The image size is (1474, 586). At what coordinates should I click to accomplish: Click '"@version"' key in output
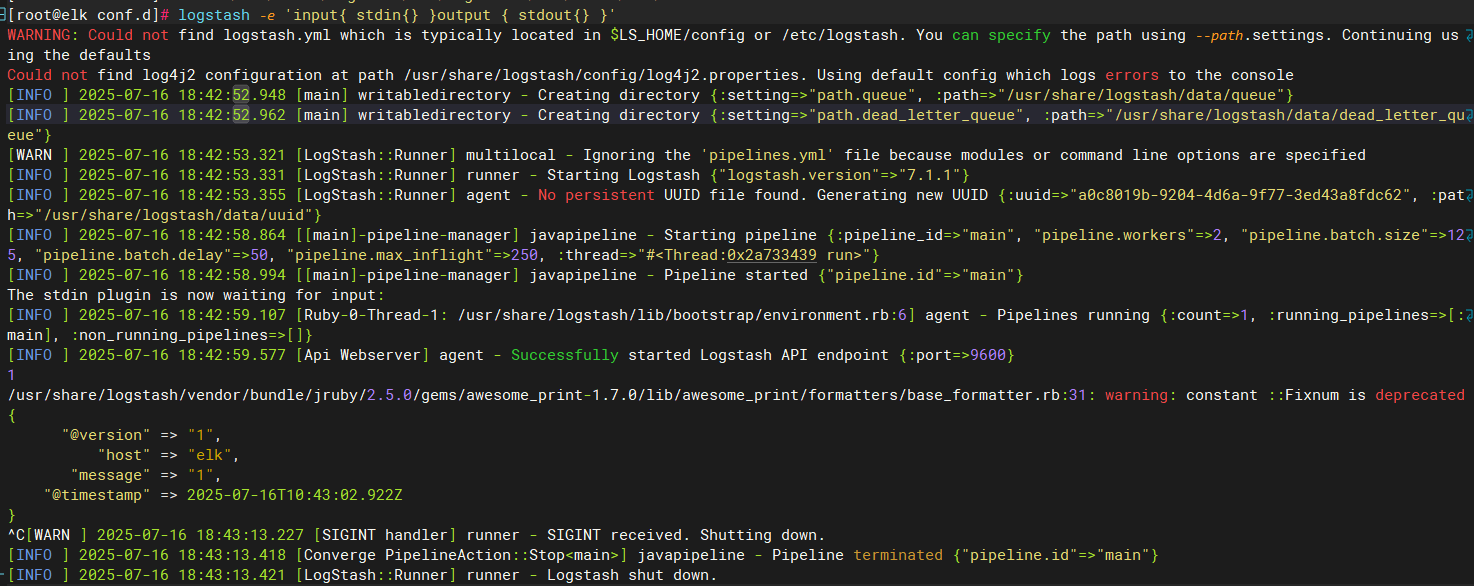105,435
